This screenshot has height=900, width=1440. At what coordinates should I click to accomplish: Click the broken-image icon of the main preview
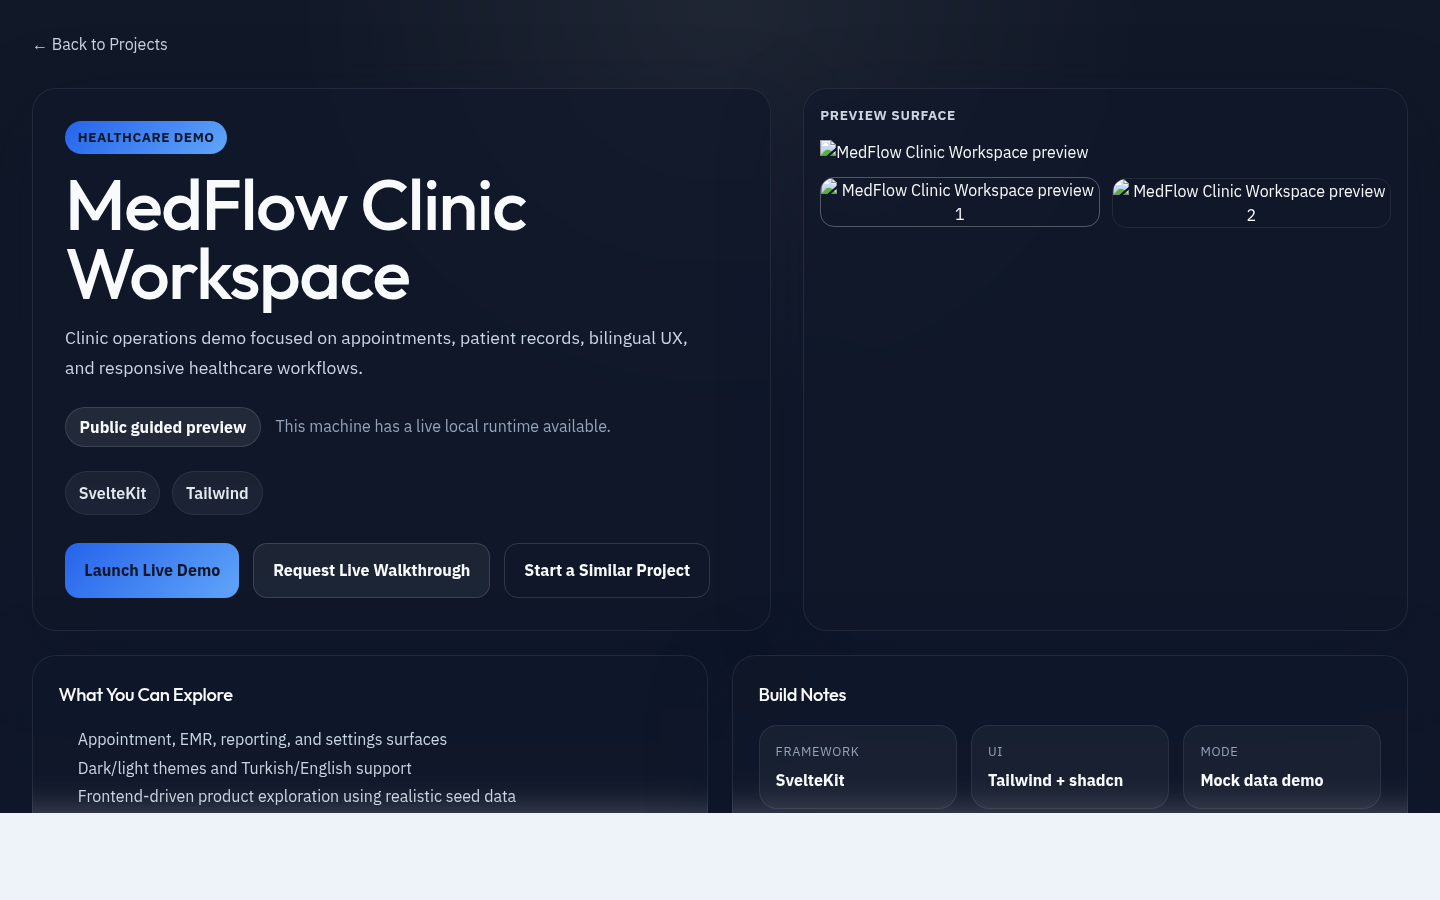click(828, 152)
